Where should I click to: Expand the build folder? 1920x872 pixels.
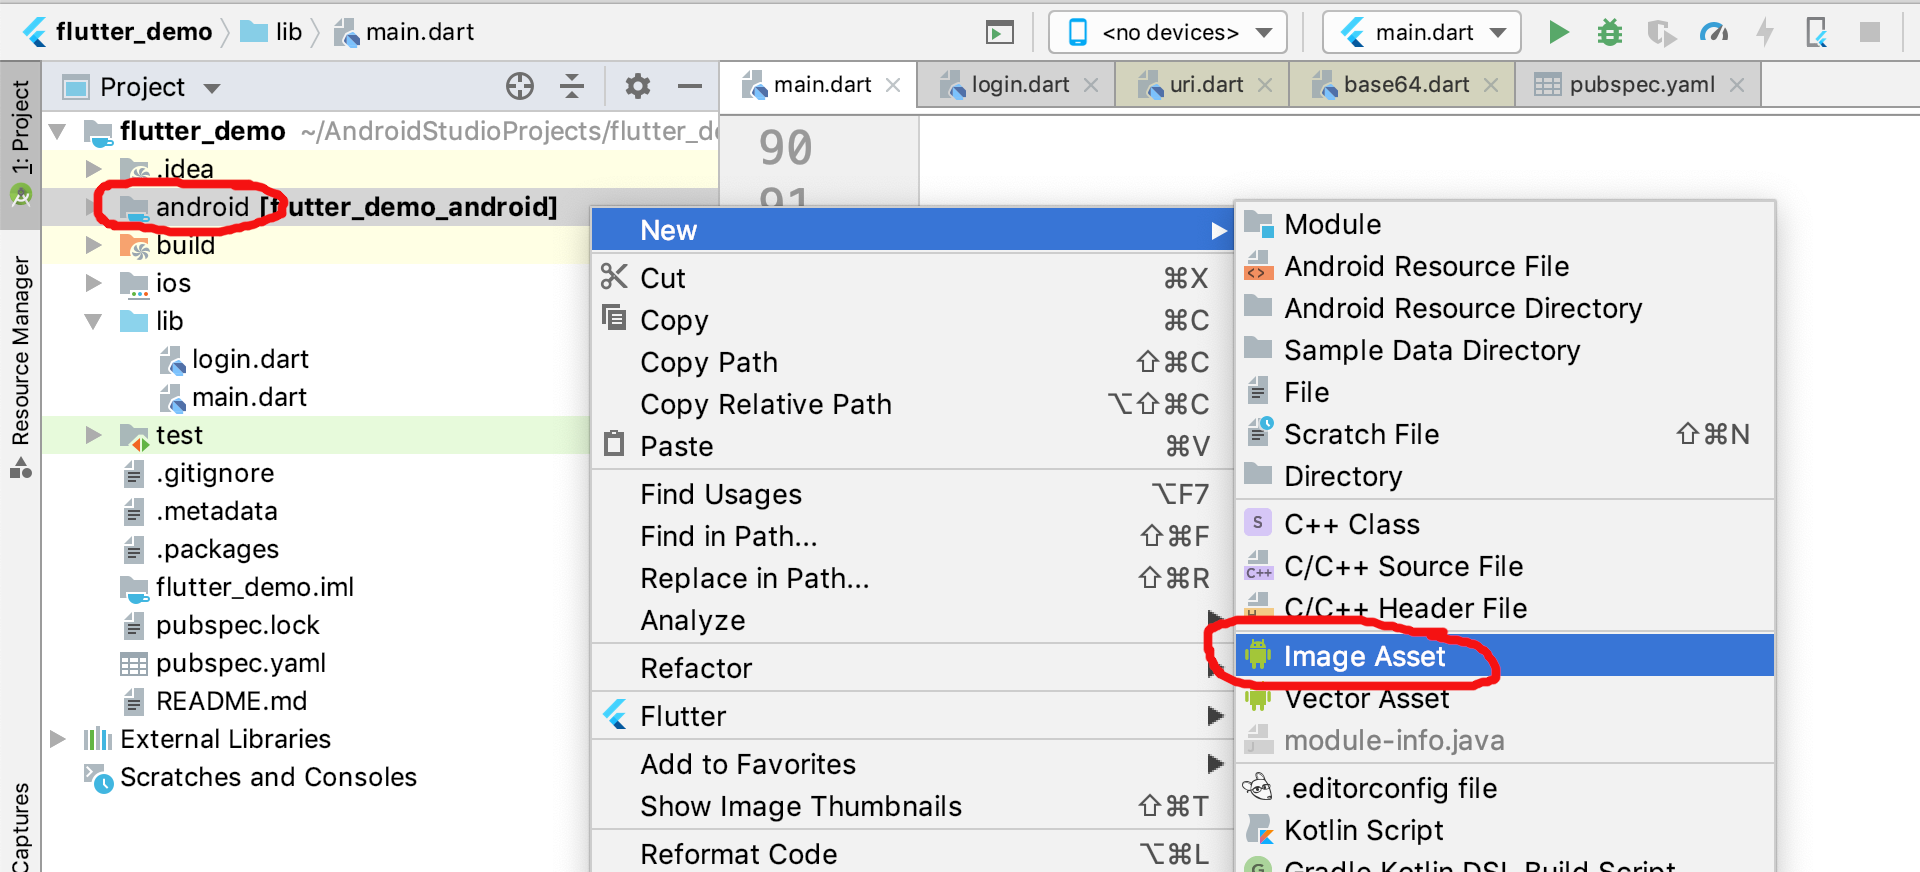click(x=94, y=245)
